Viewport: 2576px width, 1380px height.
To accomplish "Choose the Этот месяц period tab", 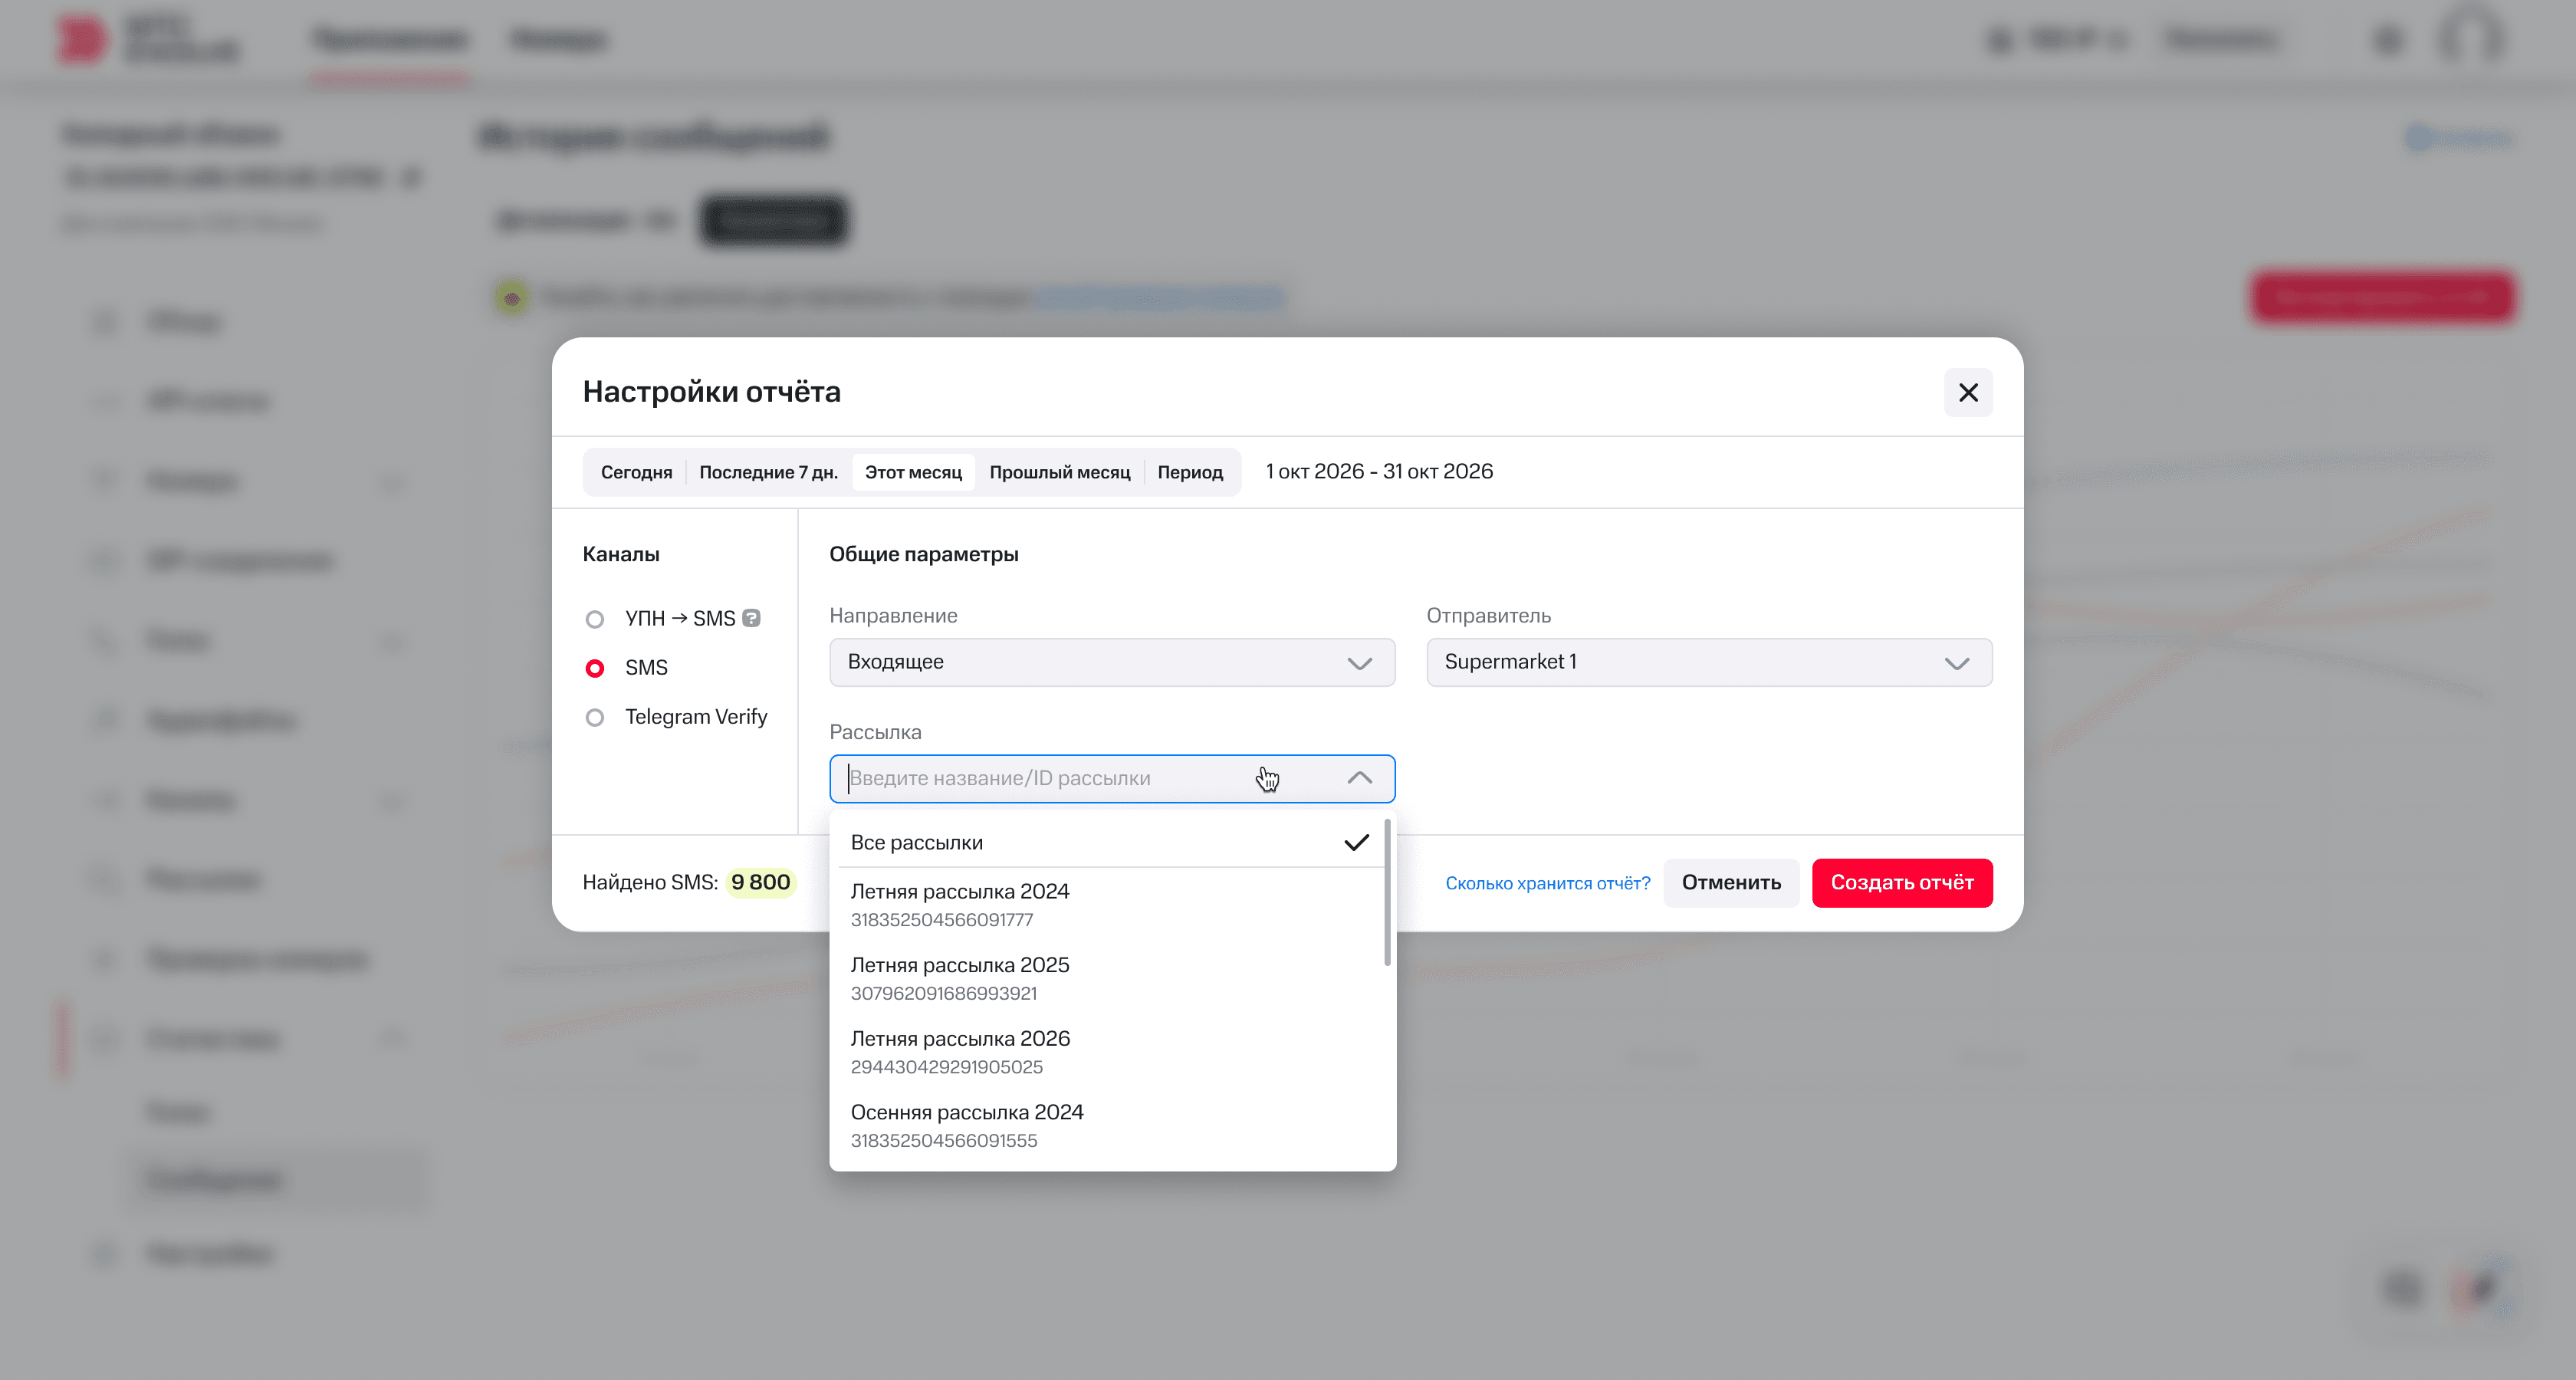I will pos(913,472).
